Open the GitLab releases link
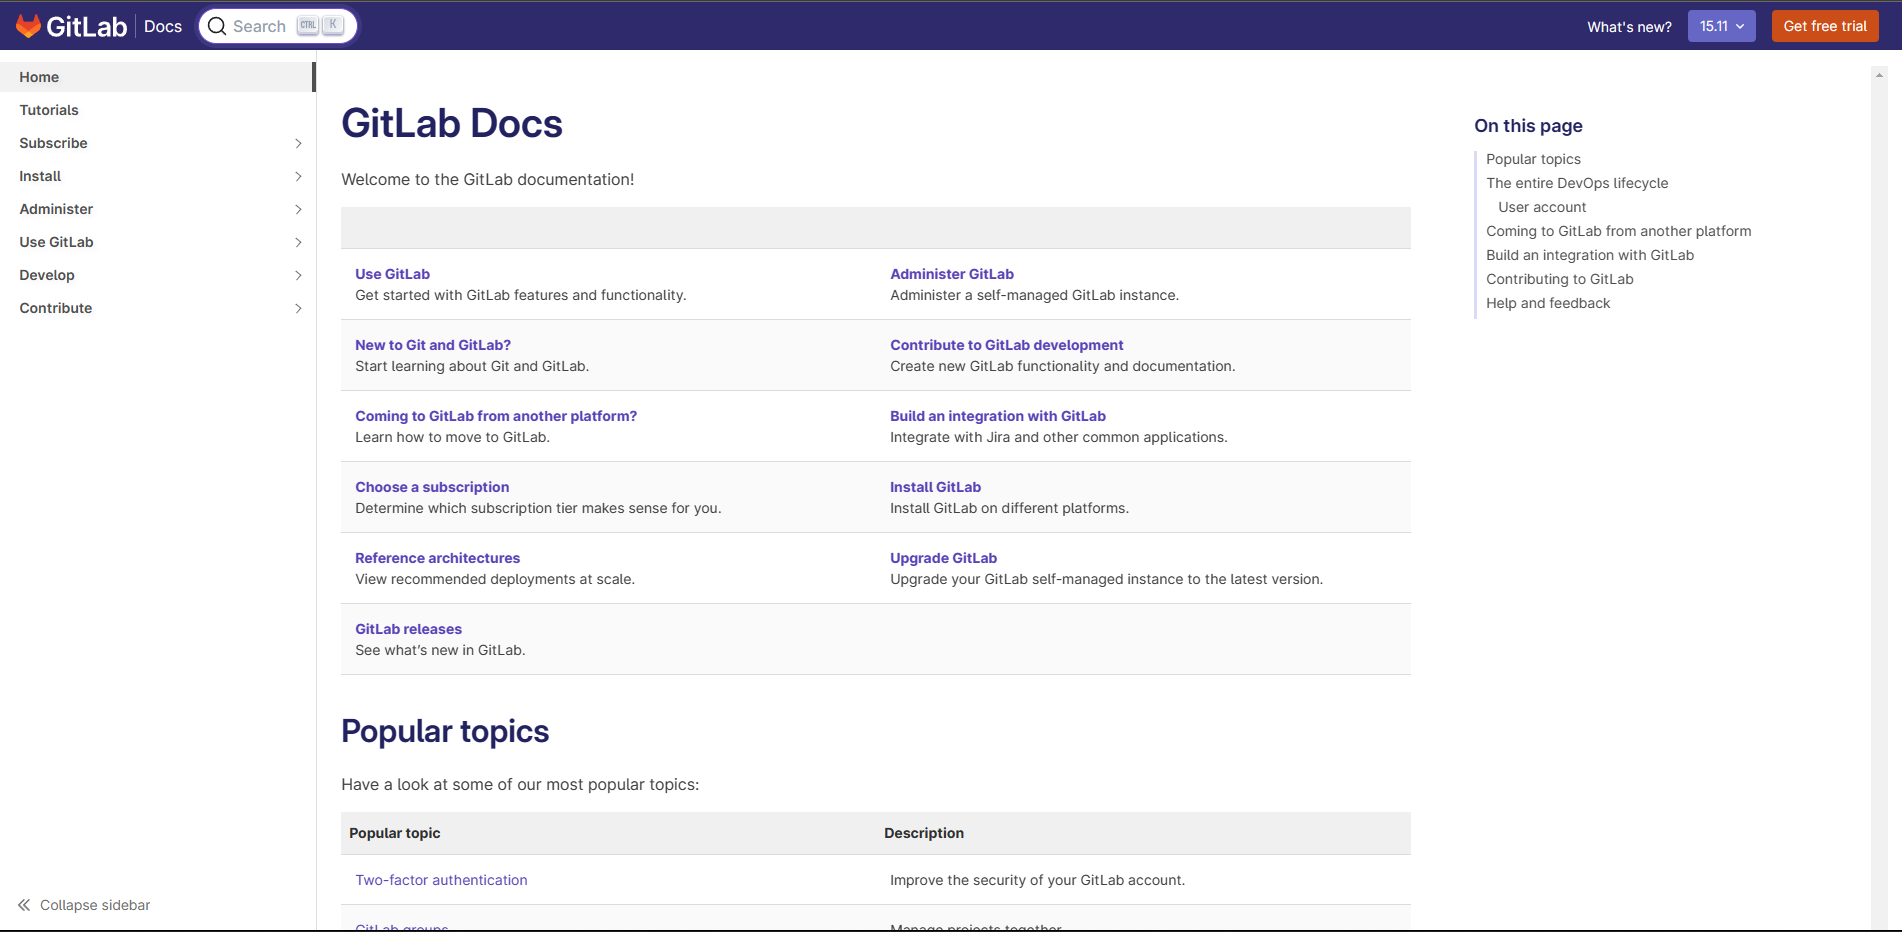Viewport: 1902px width, 932px height. pyautogui.click(x=409, y=629)
